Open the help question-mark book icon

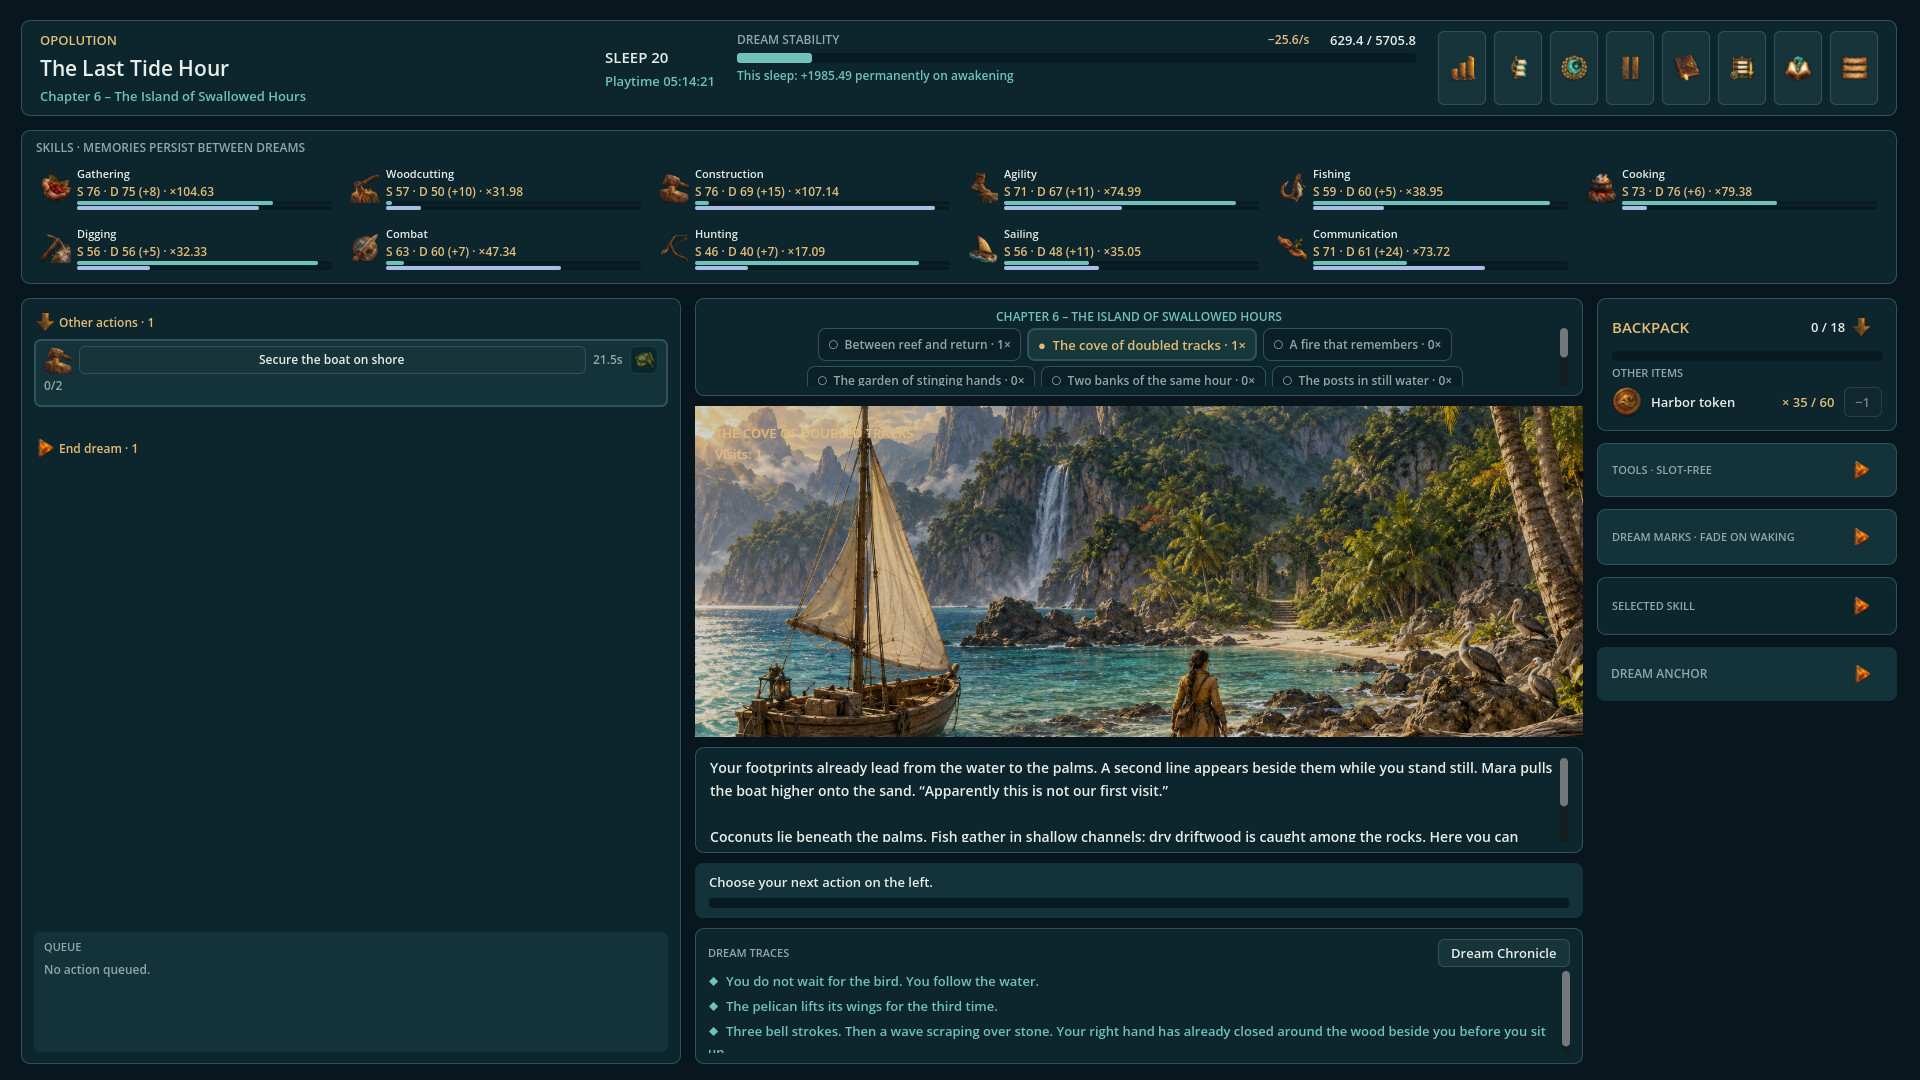pyautogui.click(x=1798, y=68)
